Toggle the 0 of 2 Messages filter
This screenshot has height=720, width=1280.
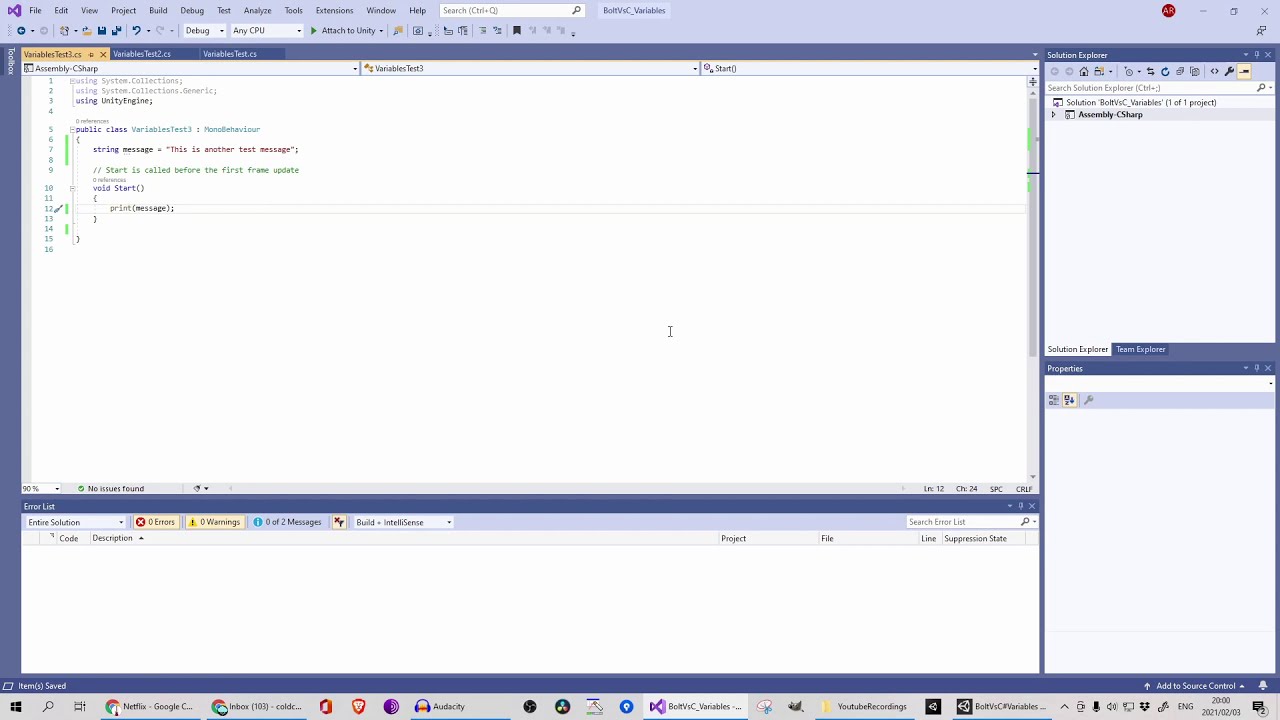[287, 522]
